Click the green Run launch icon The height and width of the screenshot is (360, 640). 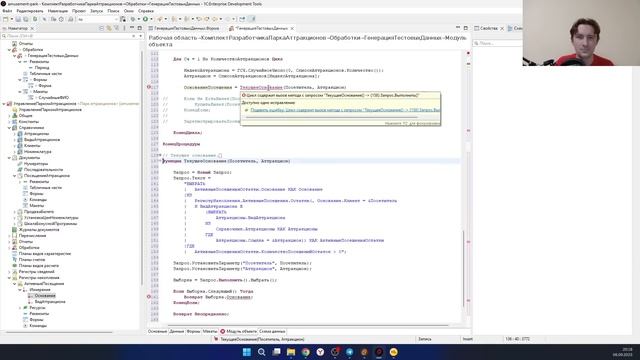coord(145,19)
